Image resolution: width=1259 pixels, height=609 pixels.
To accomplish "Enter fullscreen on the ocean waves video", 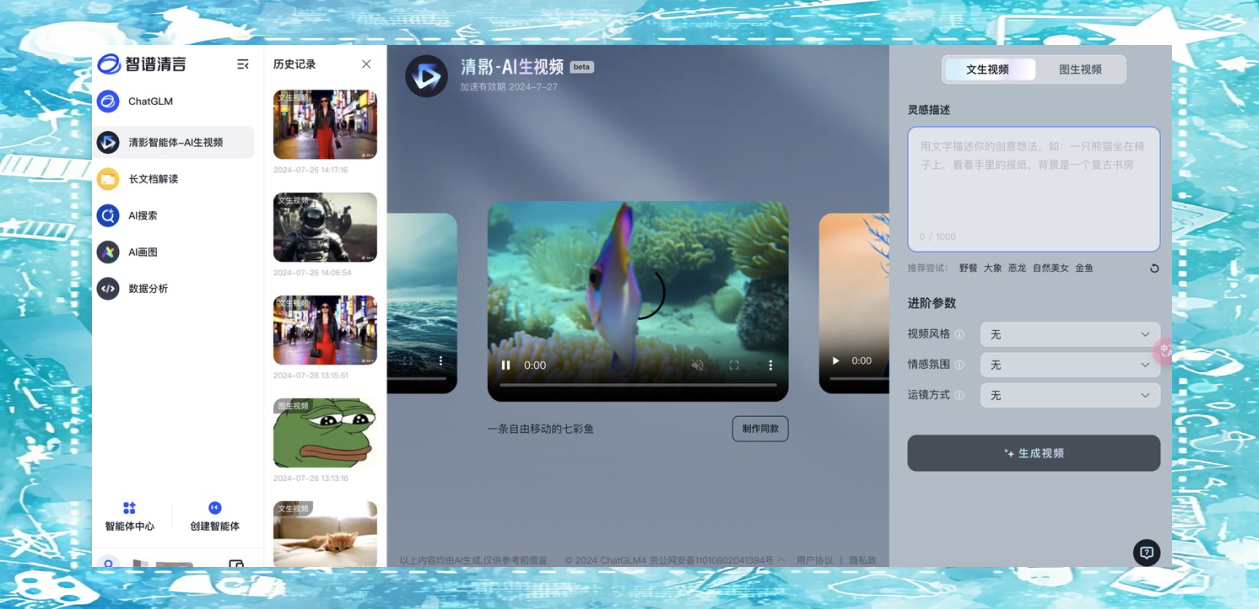I will coord(407,361).
